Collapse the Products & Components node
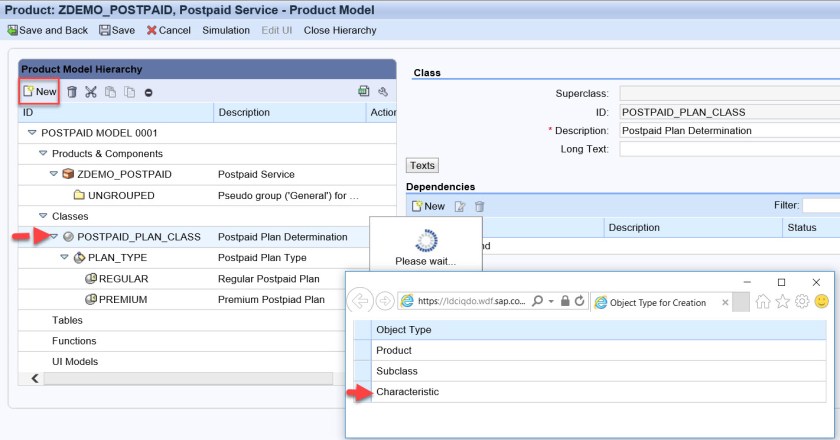Screen dimensions: 840x440 (43, 154)
